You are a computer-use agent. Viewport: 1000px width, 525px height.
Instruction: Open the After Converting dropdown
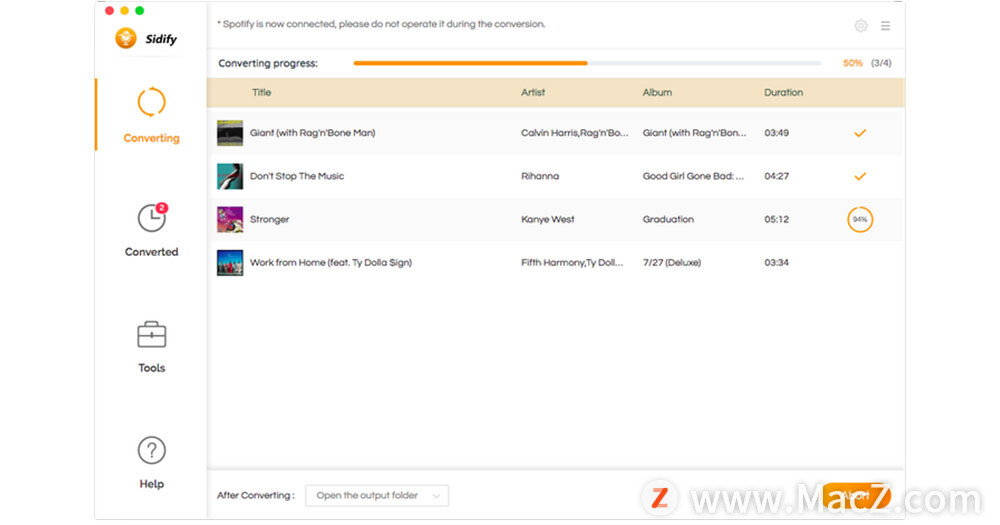pos(377,496)
